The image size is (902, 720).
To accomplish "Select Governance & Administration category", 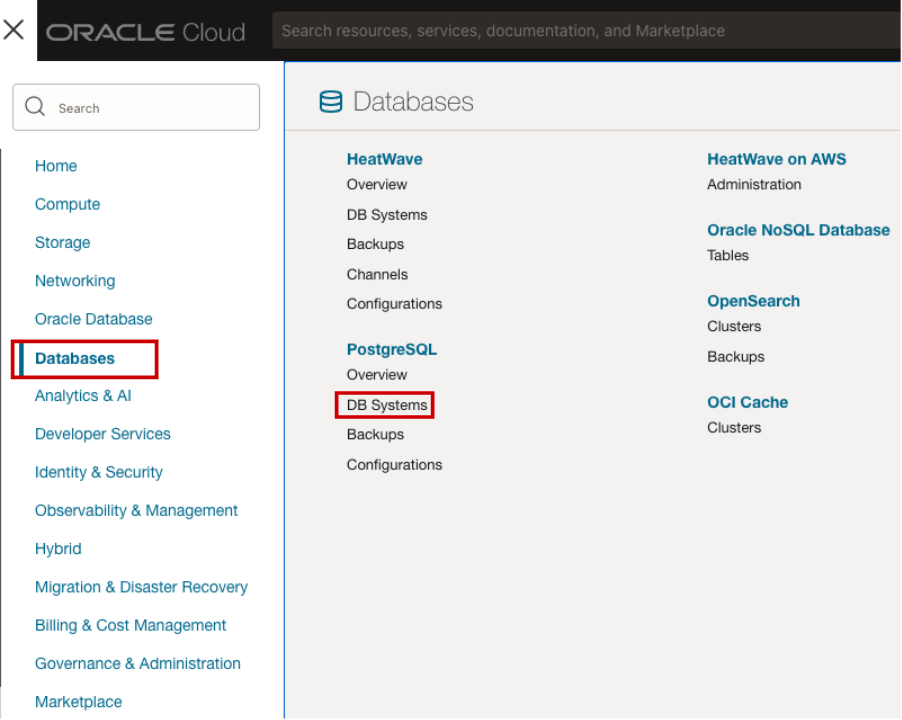I will pyautogui.click(x=138, y=664).
